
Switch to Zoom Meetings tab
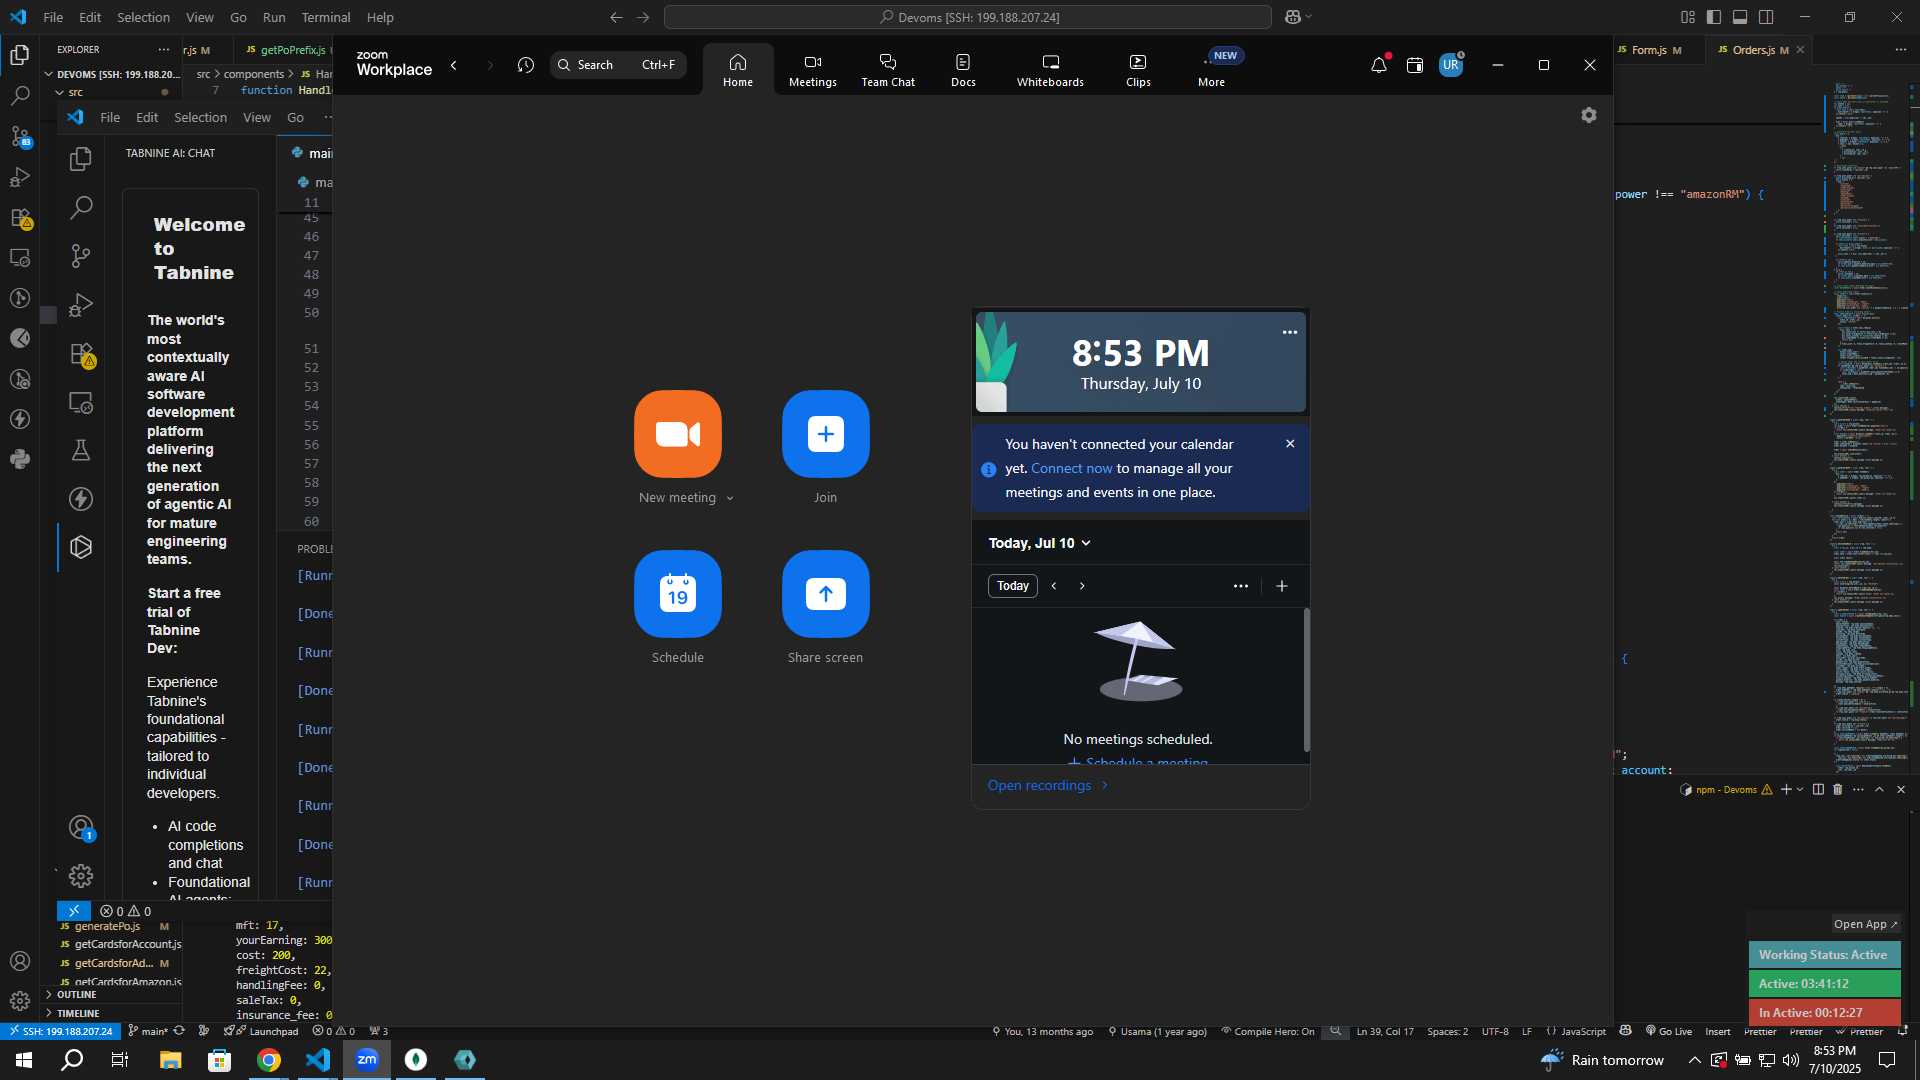[x=813, y=70]
